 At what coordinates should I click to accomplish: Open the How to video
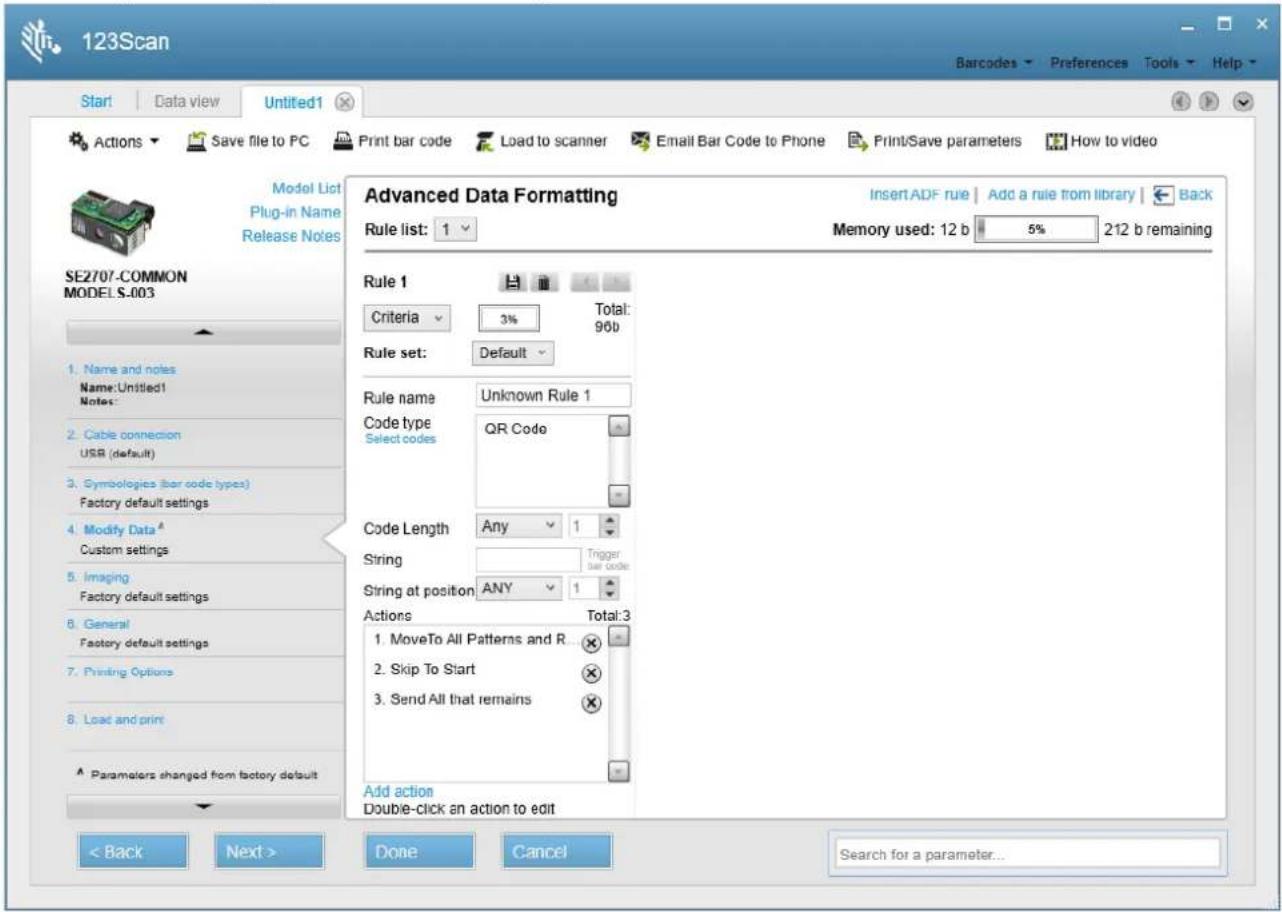pyautogui.click(x=1101, y=141)
